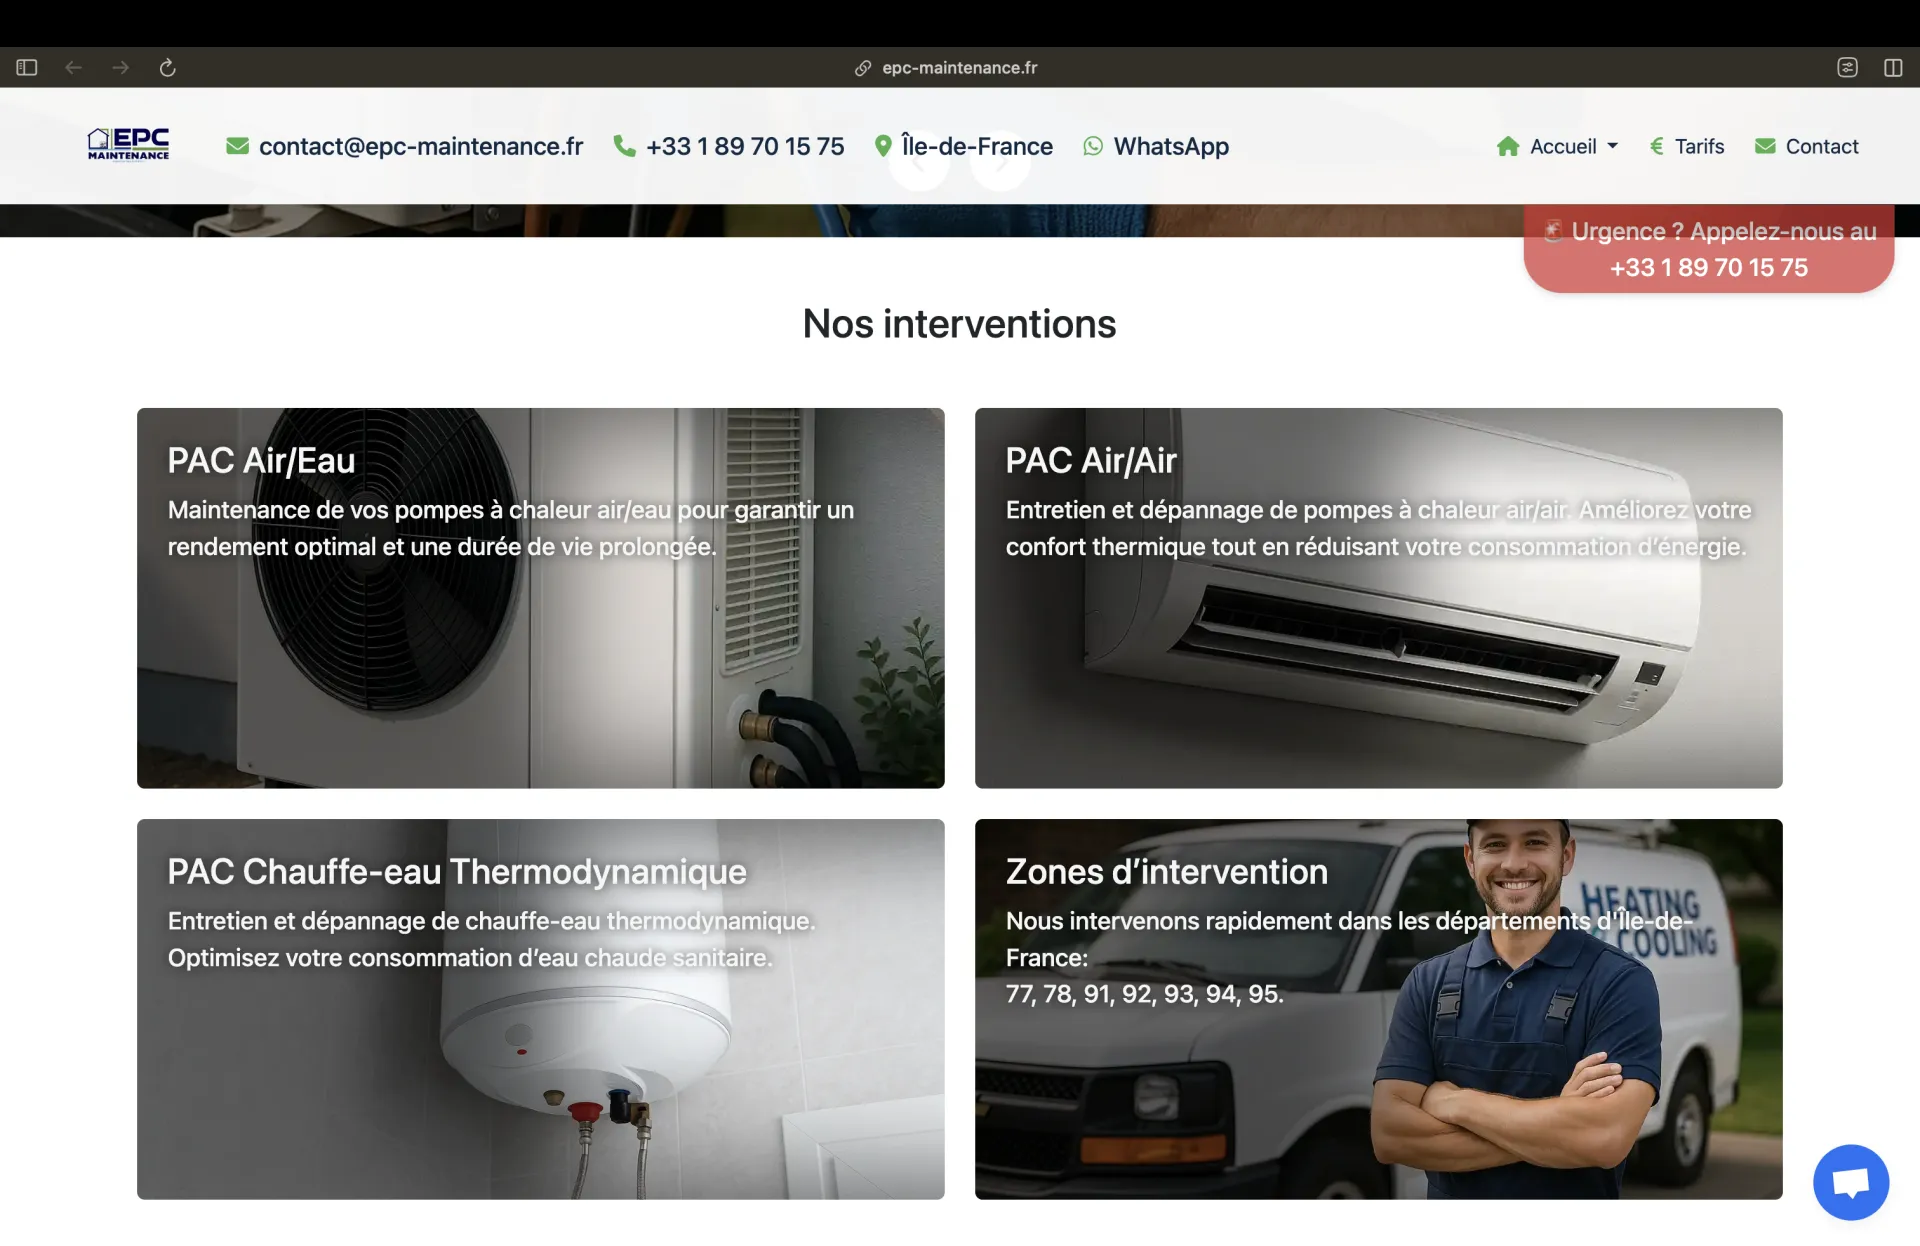The height and width of the screenshot is (1246, 1920).
Task: Click the Zones d'intervention title text
Action: pyautogui.click(x=1166, y=871)
